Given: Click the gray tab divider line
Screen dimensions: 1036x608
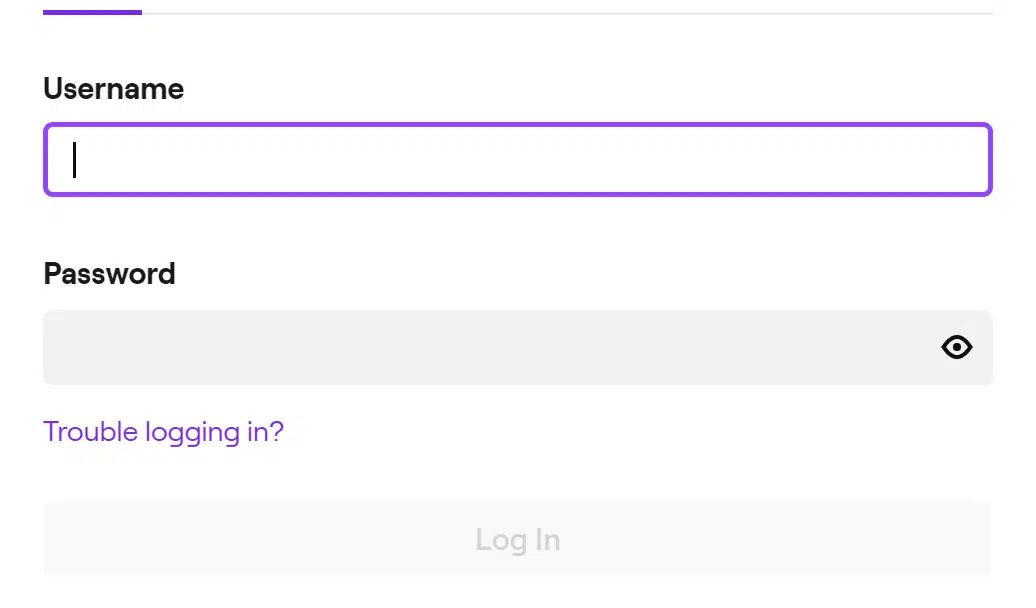Looking at the screenshot, I should coord(567,13).
